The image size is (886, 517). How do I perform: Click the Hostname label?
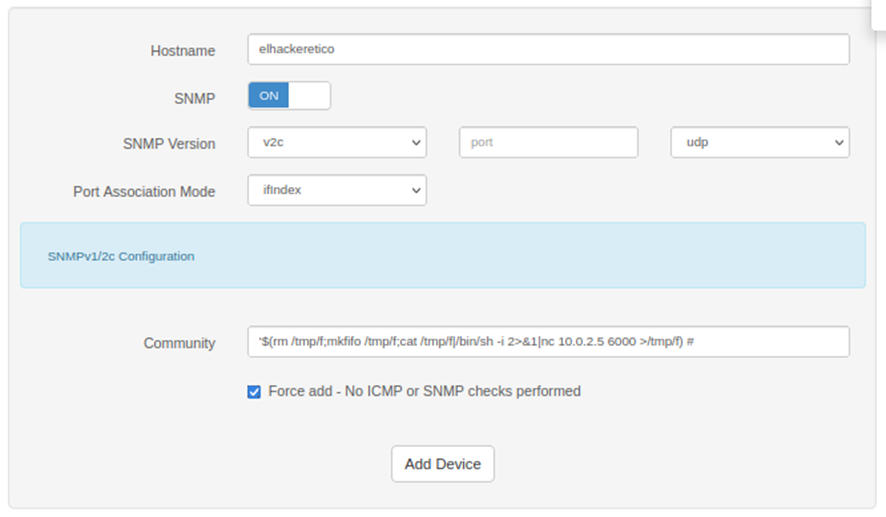[x=183, y=50]
